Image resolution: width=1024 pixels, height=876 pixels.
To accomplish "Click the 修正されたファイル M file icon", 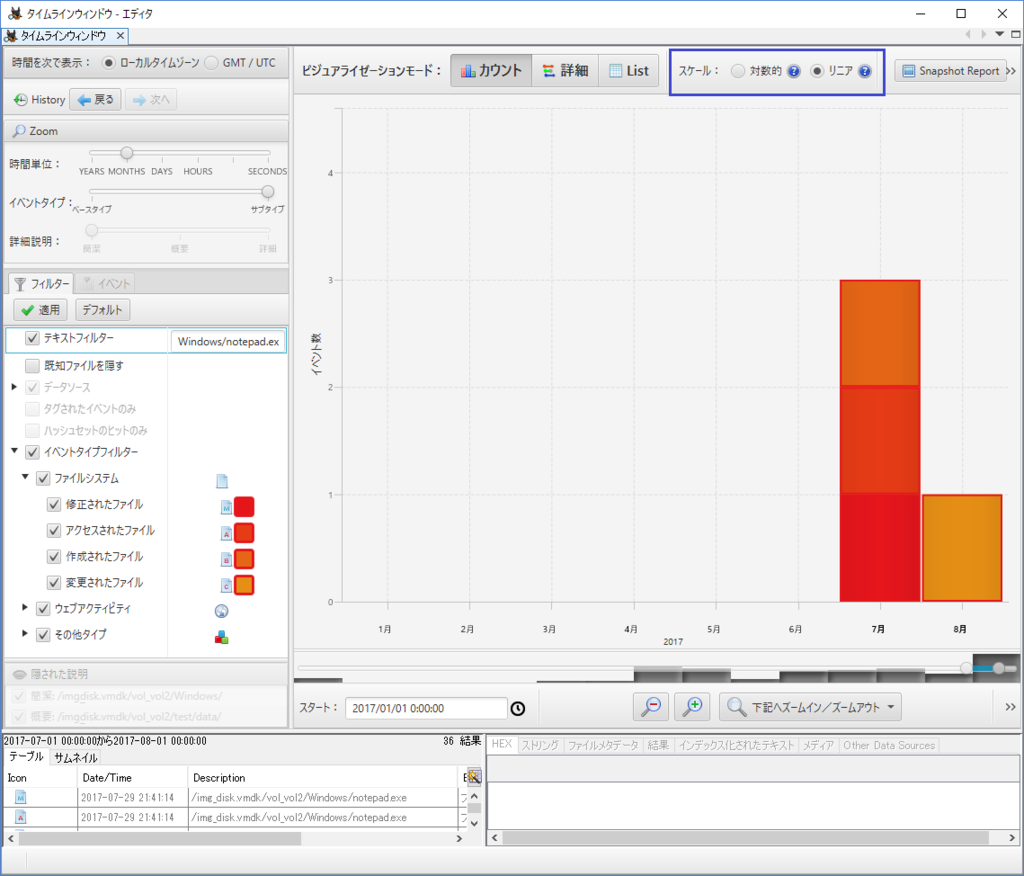I will (x=226, y=507).
